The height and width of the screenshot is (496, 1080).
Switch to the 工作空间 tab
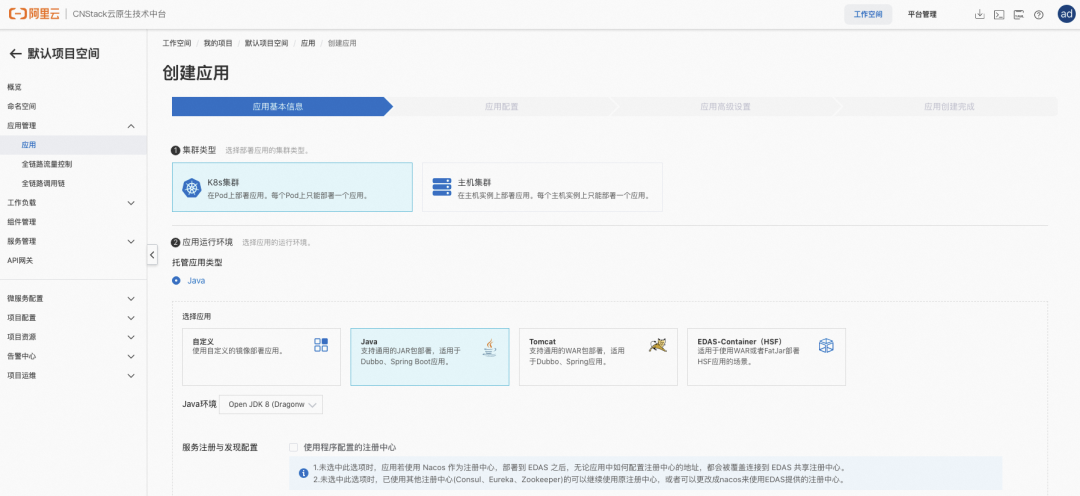[868, 14]
